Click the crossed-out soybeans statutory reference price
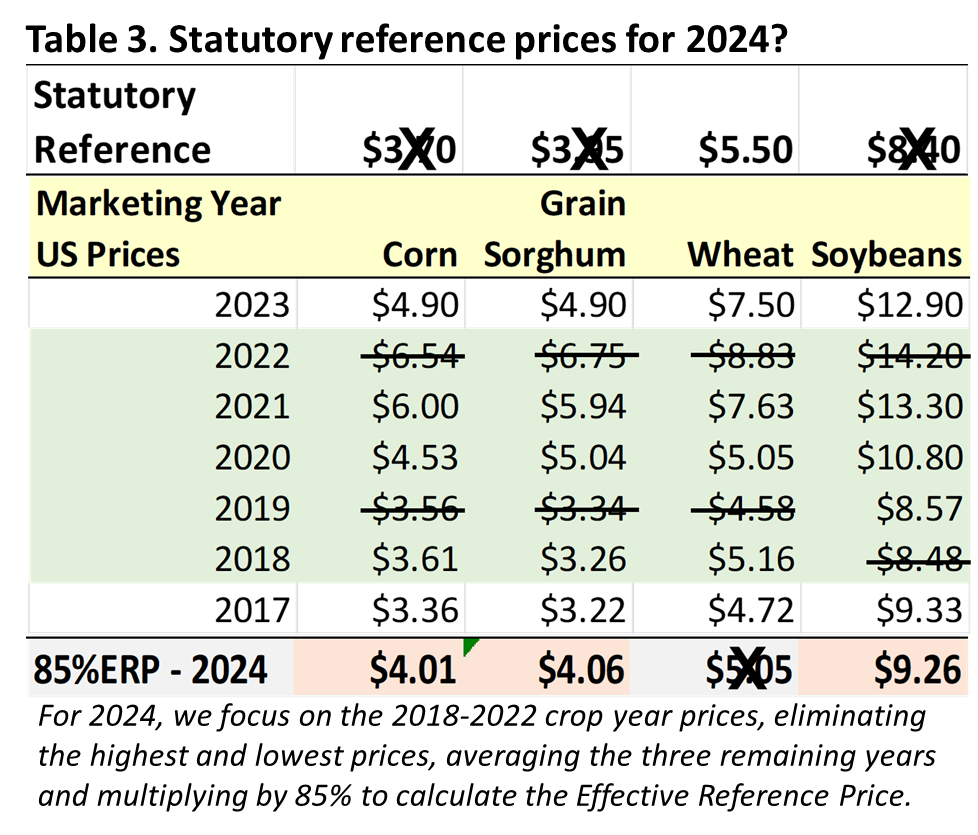 914,150
